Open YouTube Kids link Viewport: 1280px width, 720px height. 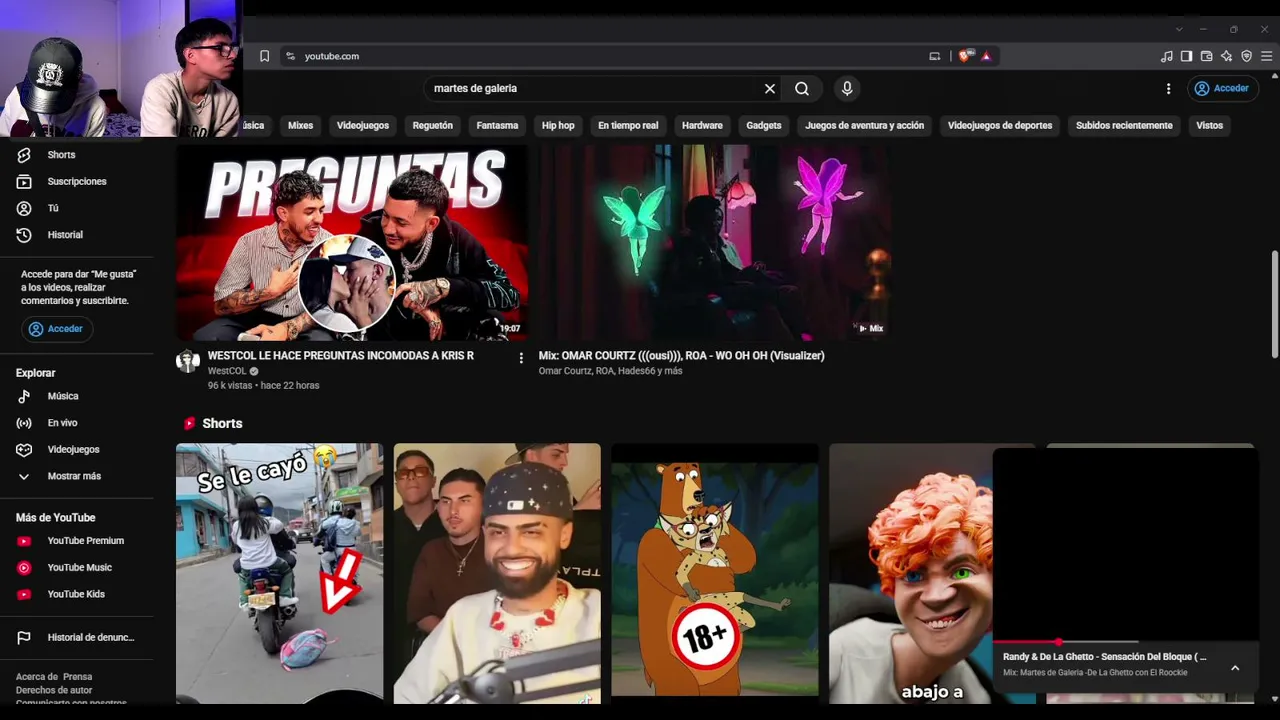(76, 594)
